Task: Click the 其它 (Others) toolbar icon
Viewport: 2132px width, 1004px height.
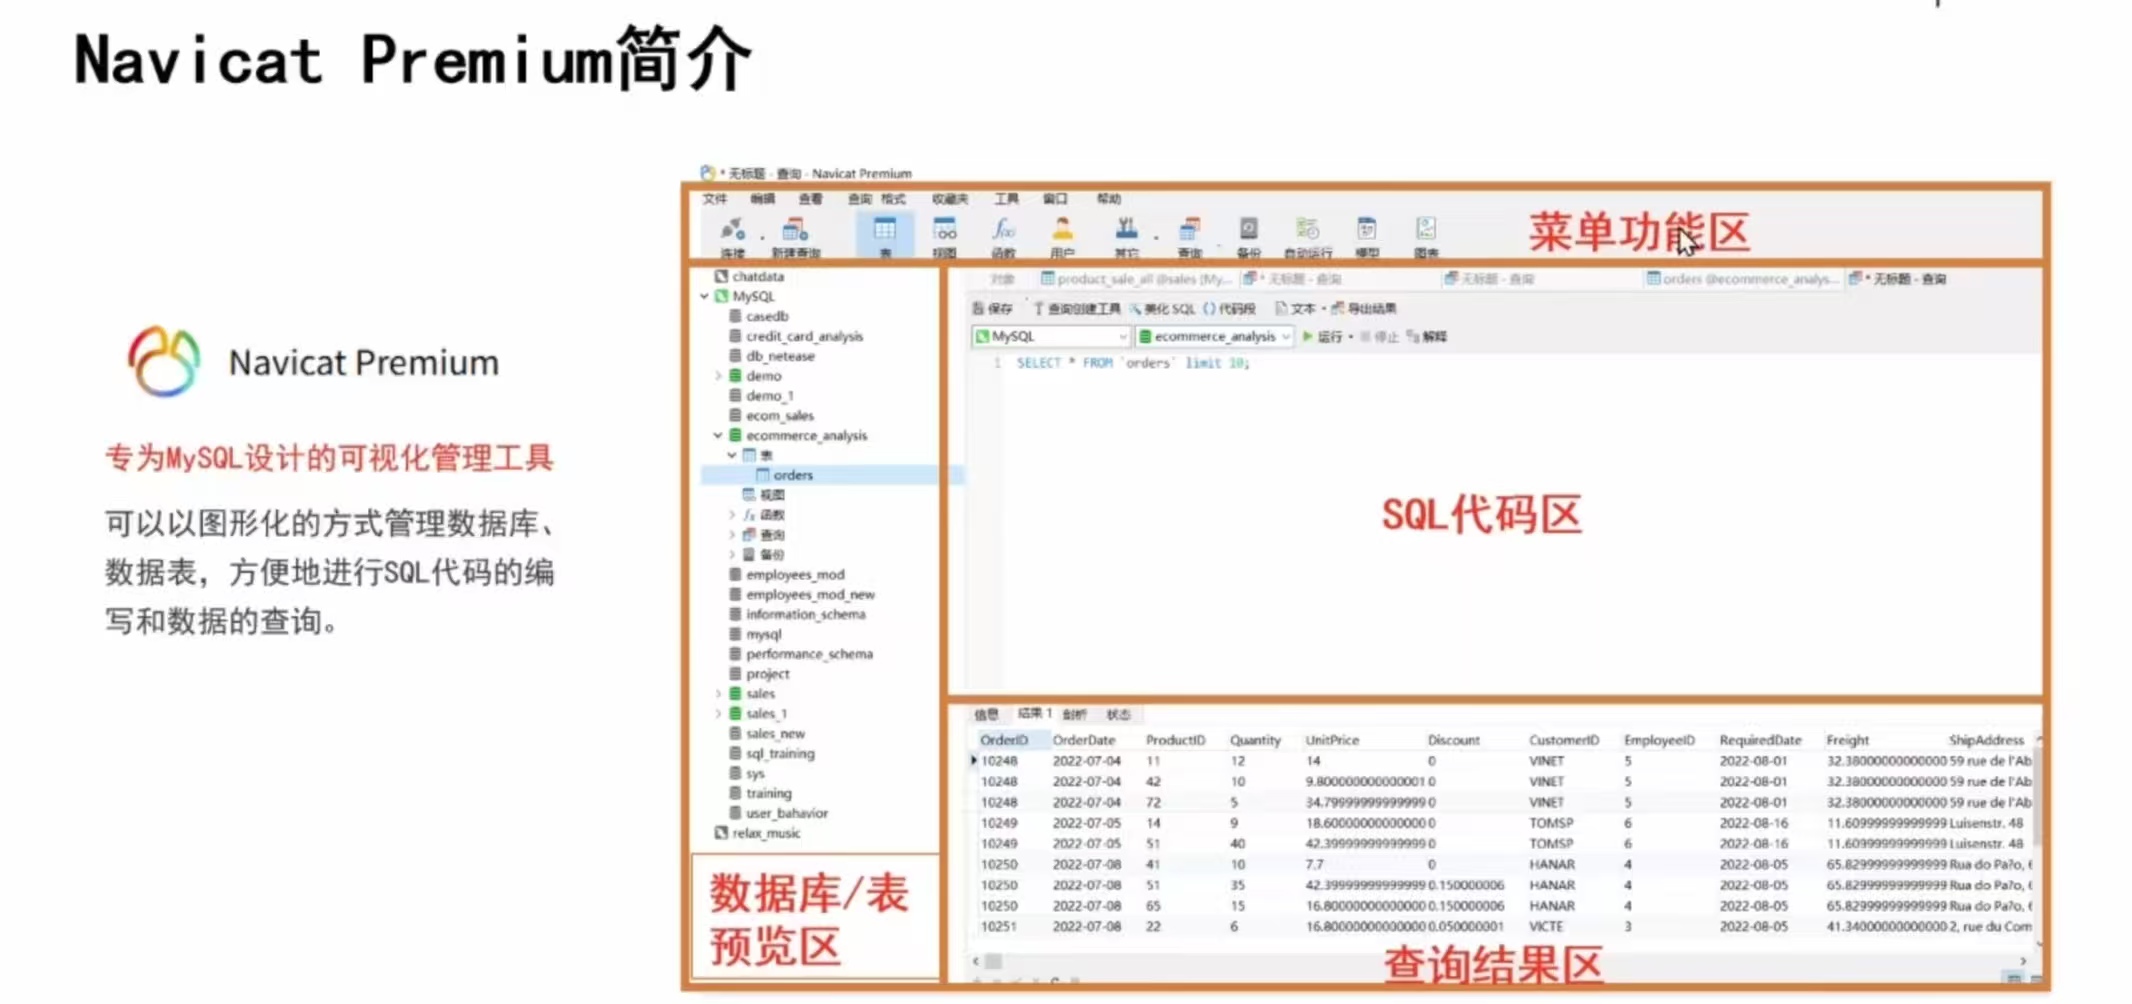Action: (x=1126, y=238)
